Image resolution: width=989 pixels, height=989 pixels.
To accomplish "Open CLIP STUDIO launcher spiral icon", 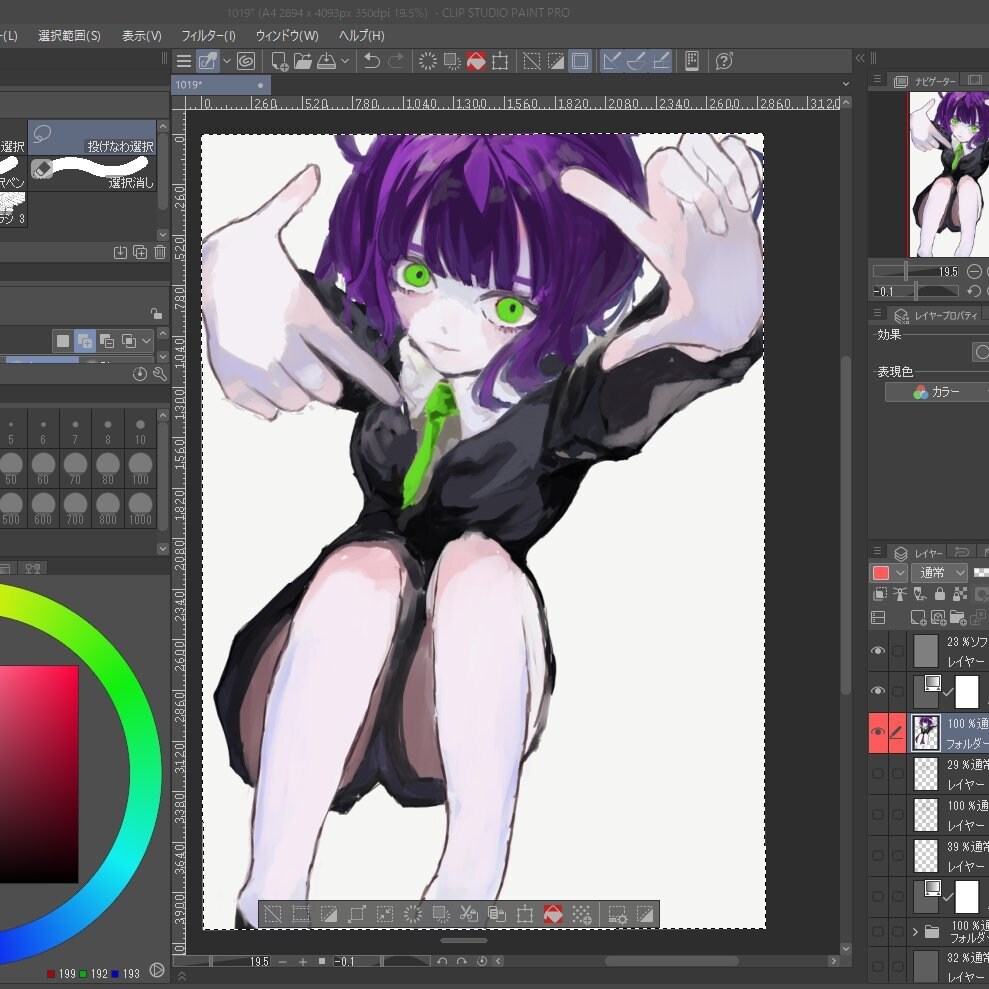I will click(246, 61).
